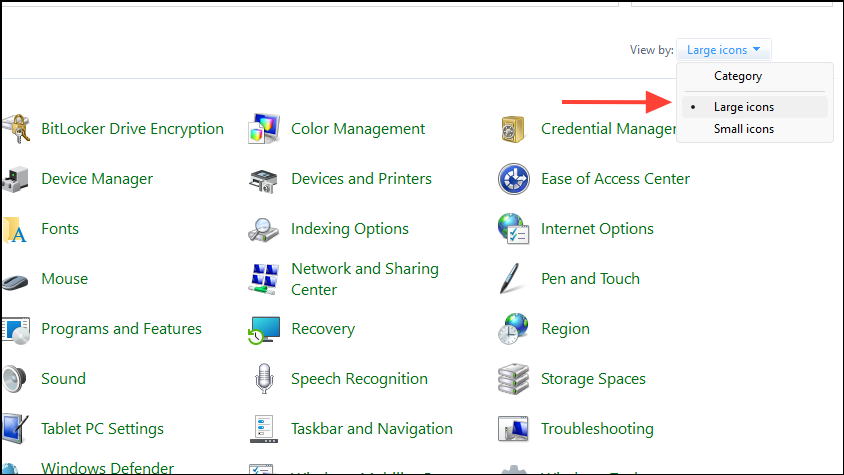
Task: Click the Troubleshooting icon
Action: coord(513,429)
